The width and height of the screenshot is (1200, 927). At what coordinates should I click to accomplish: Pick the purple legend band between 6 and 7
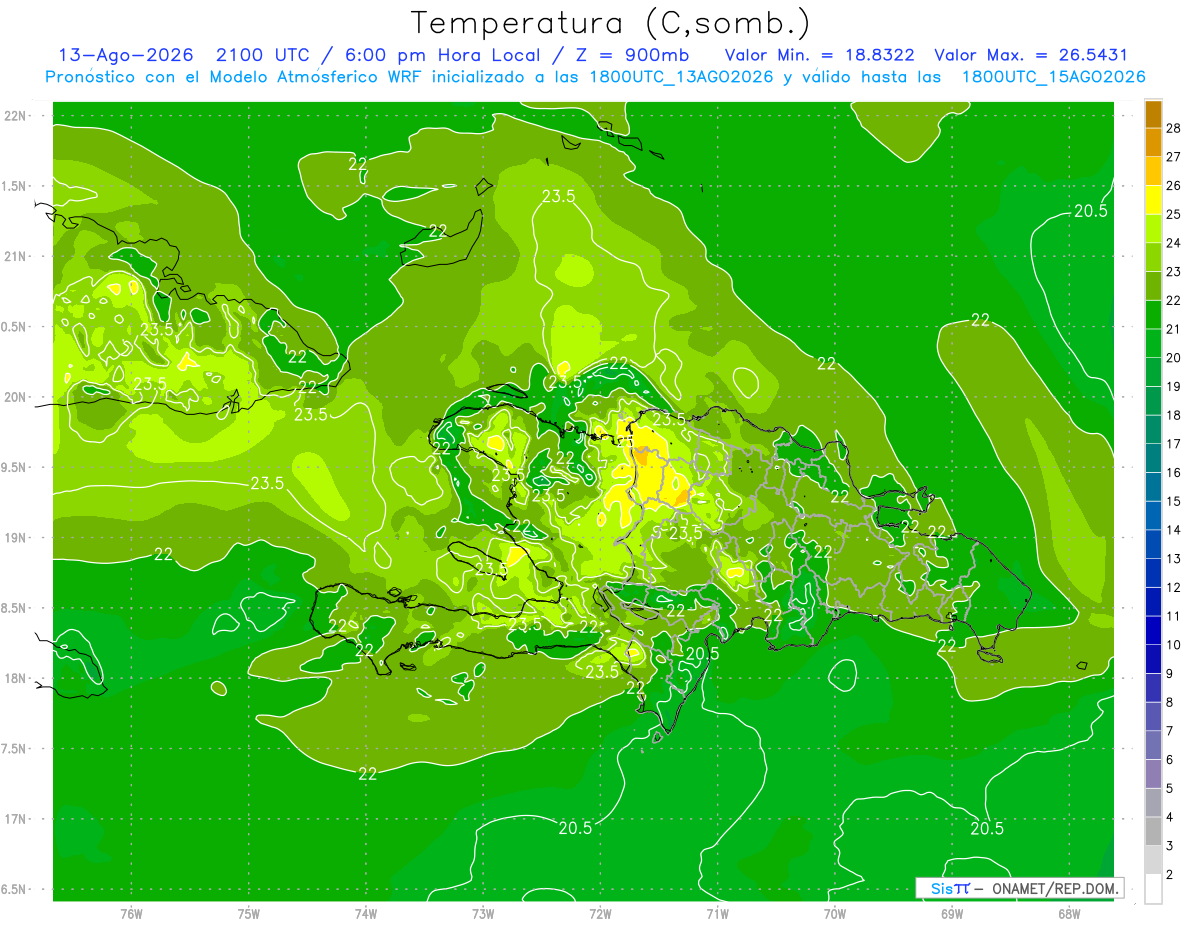(1153, 746)
